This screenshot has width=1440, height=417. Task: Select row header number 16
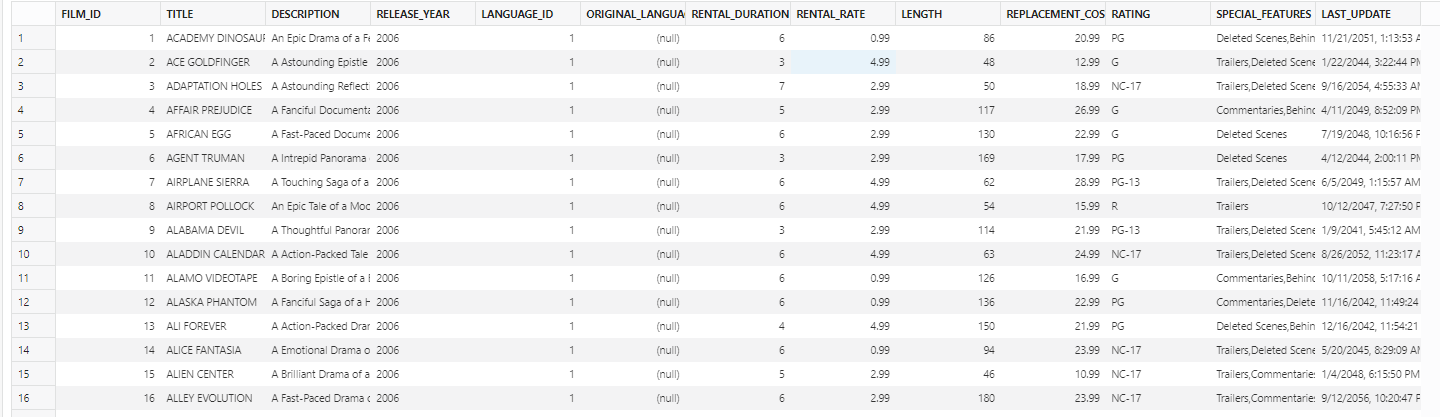33,398
